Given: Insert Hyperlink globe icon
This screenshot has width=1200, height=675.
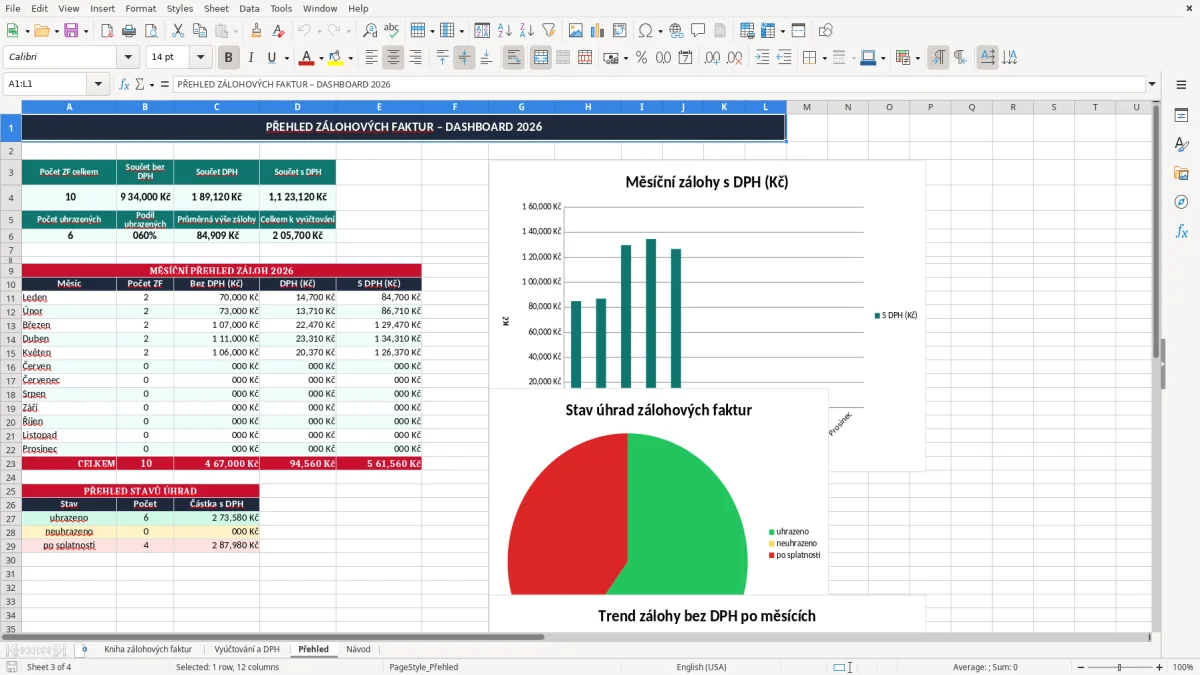Looking at the screenshot, I should coord(676,31).
